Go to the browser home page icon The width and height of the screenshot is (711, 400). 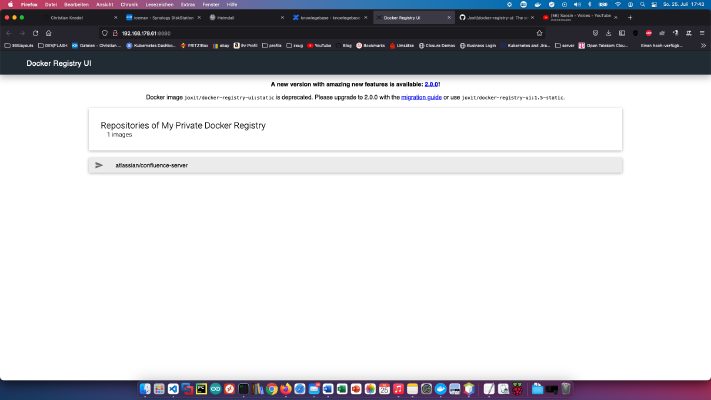click(49, 33)
